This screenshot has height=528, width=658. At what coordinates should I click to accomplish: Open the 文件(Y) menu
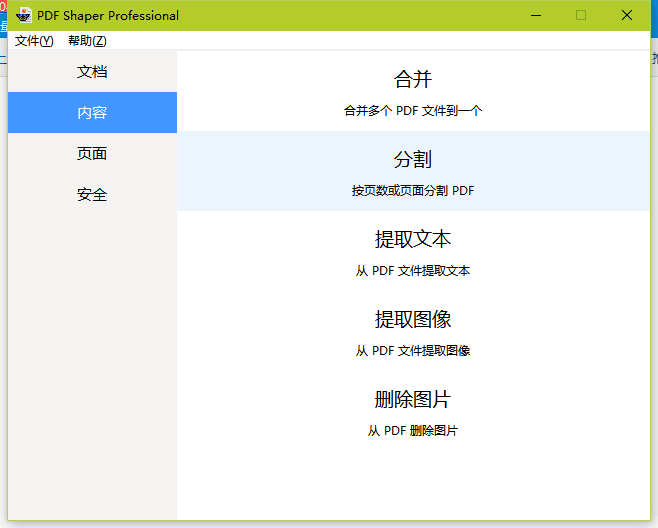34,41
